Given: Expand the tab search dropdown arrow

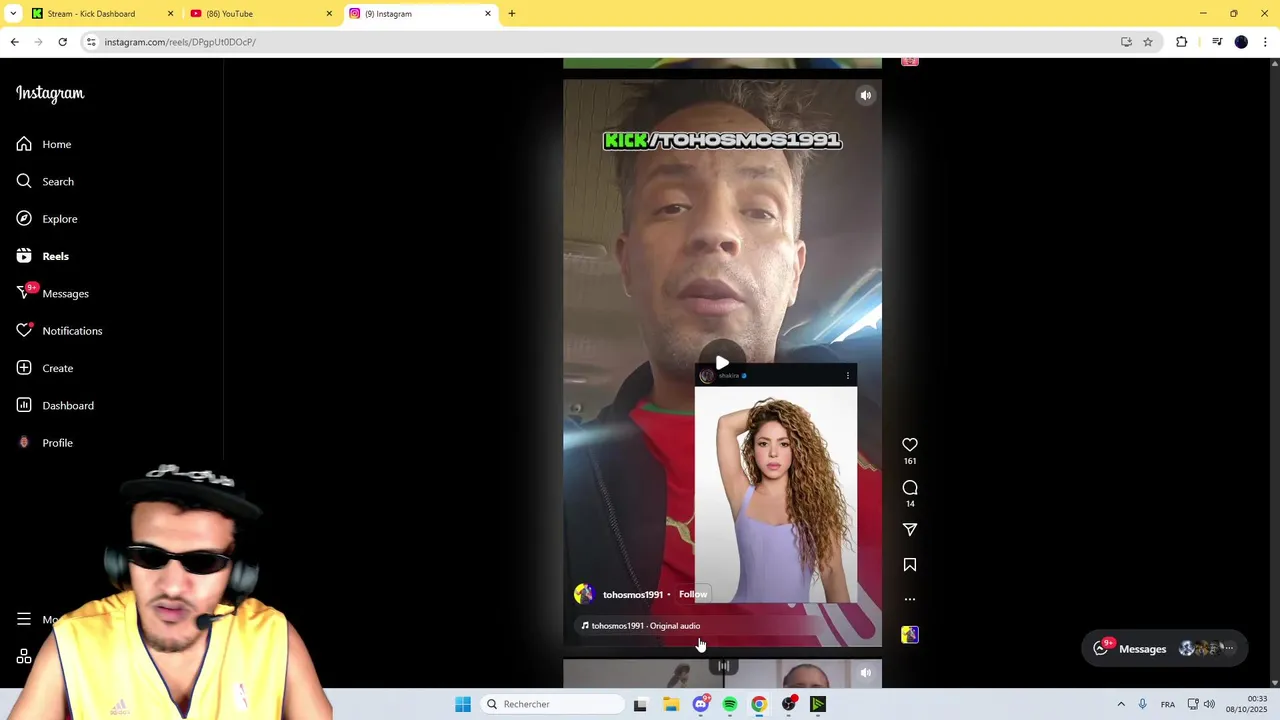Looking at the screenshot, I should click(12, 14).
